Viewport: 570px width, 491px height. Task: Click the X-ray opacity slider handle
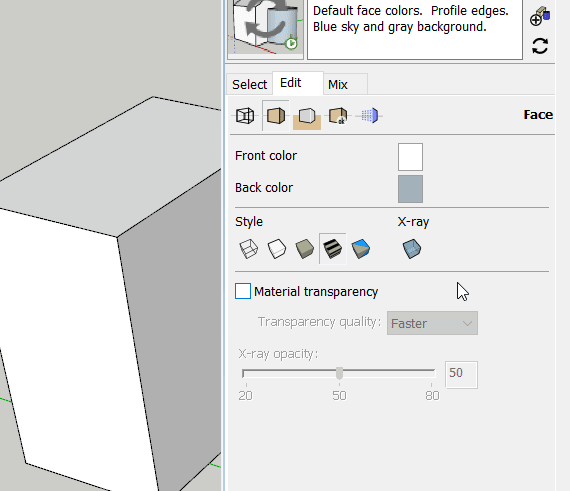pos(339,373)
